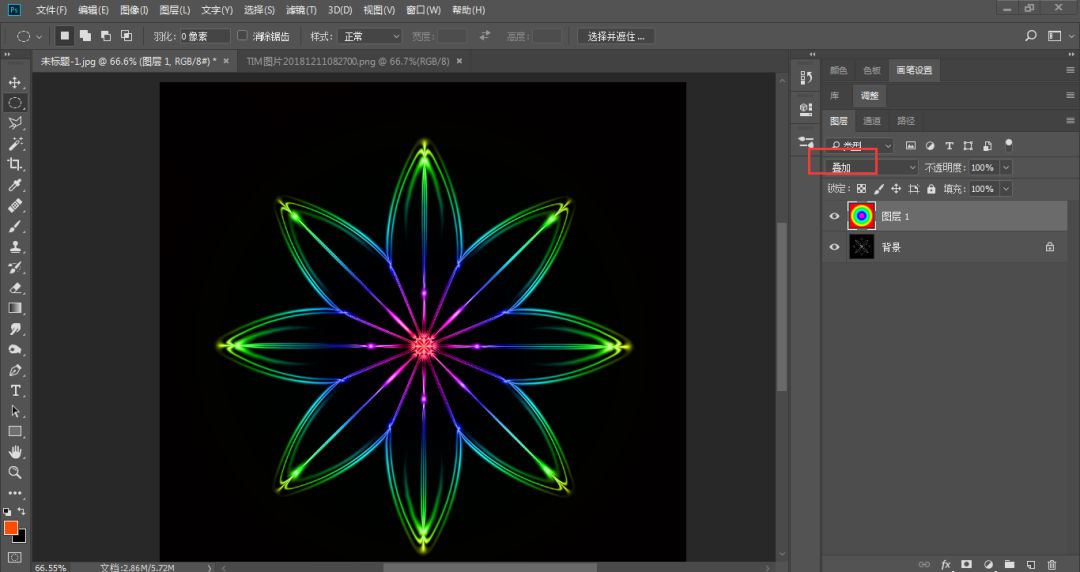
Task: Toggle layer filtering switch on
Action: [x=1008, y=145]
